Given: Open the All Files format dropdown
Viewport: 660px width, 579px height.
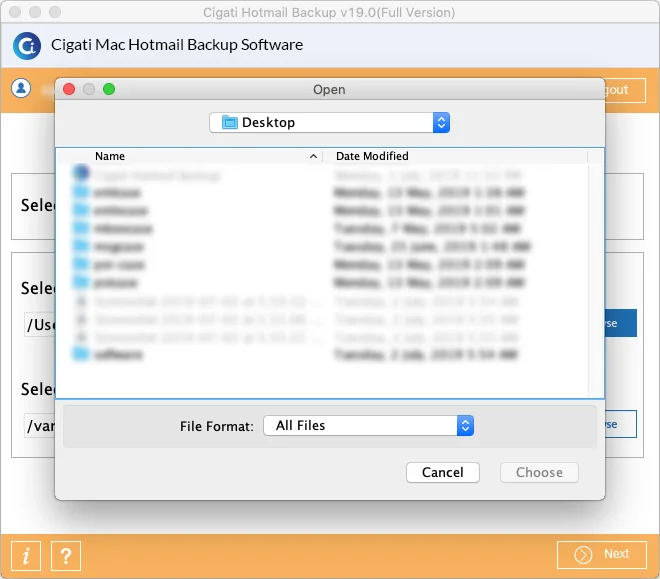Looking at the screenshot, I should pos(368,426).
